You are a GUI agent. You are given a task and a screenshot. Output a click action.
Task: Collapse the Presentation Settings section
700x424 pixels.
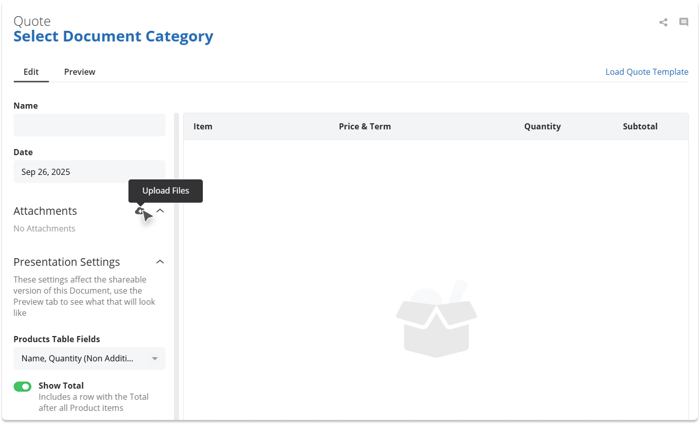click(160, 262)
